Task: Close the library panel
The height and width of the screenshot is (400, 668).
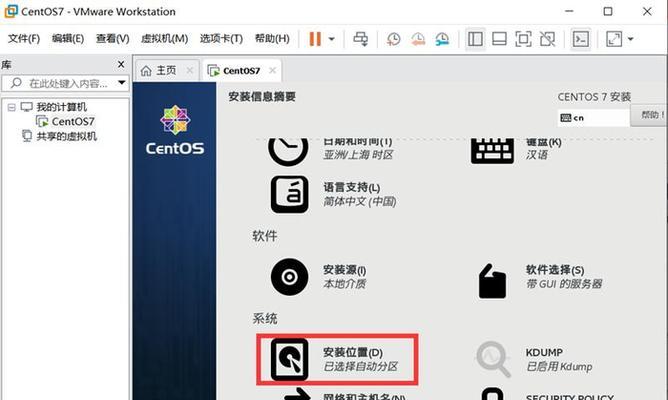Action: coord(121,64)
